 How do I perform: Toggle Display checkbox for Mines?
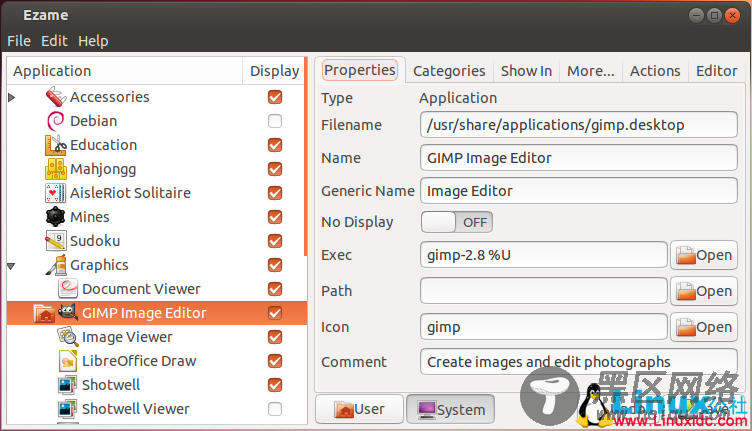point(275,217)
